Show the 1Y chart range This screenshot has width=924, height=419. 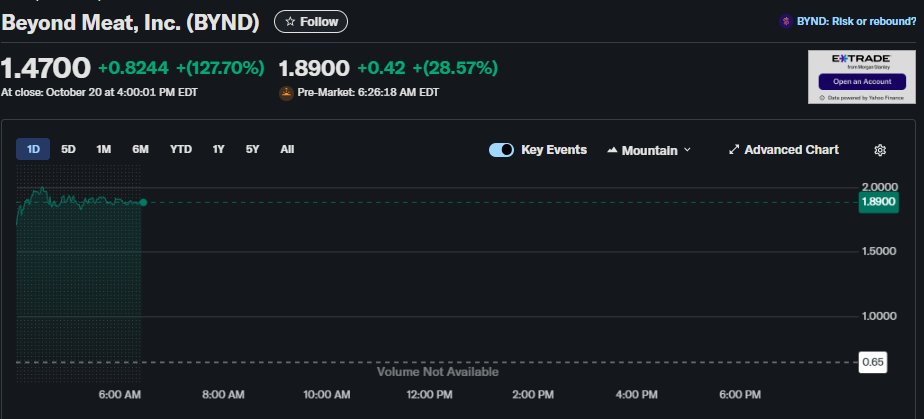coord(219,150)
